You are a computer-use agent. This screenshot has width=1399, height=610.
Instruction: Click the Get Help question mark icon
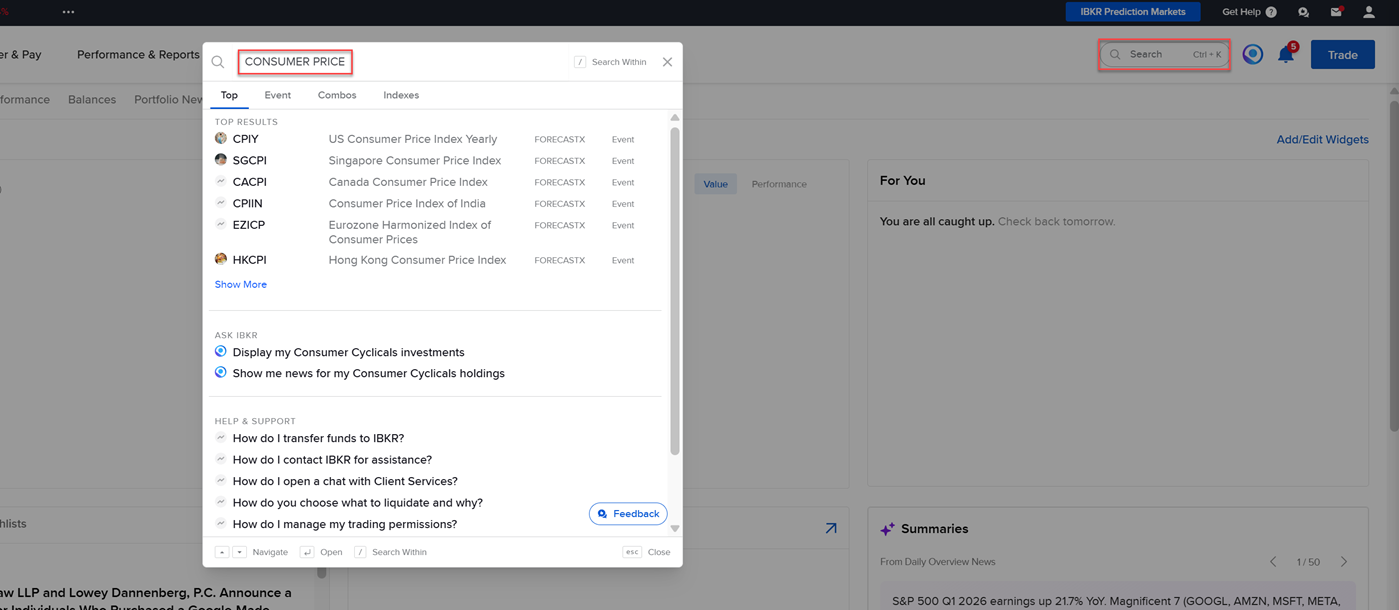tap(1271, 12)
